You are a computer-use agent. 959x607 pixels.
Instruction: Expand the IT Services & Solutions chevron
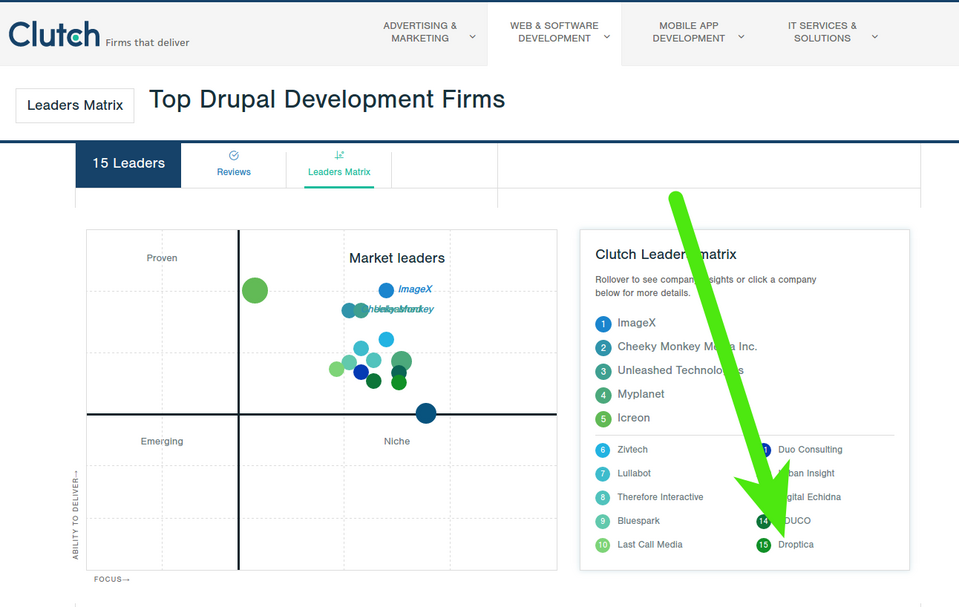click(875, 37)
